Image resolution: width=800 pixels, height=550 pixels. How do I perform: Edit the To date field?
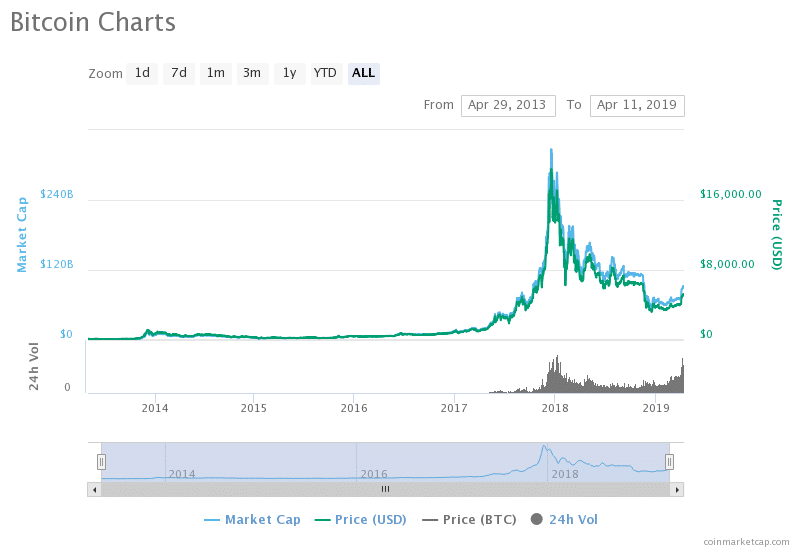[637, 106]
